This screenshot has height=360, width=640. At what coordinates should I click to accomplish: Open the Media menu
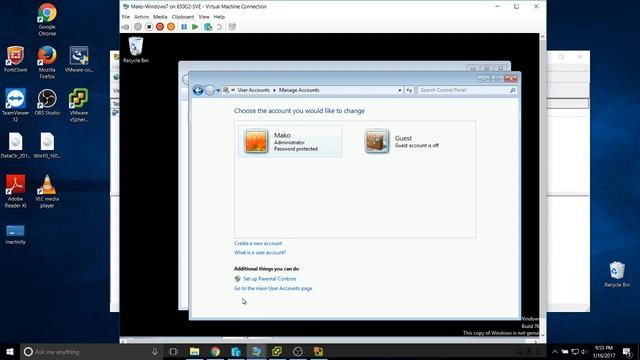click(x=160, y=17)
